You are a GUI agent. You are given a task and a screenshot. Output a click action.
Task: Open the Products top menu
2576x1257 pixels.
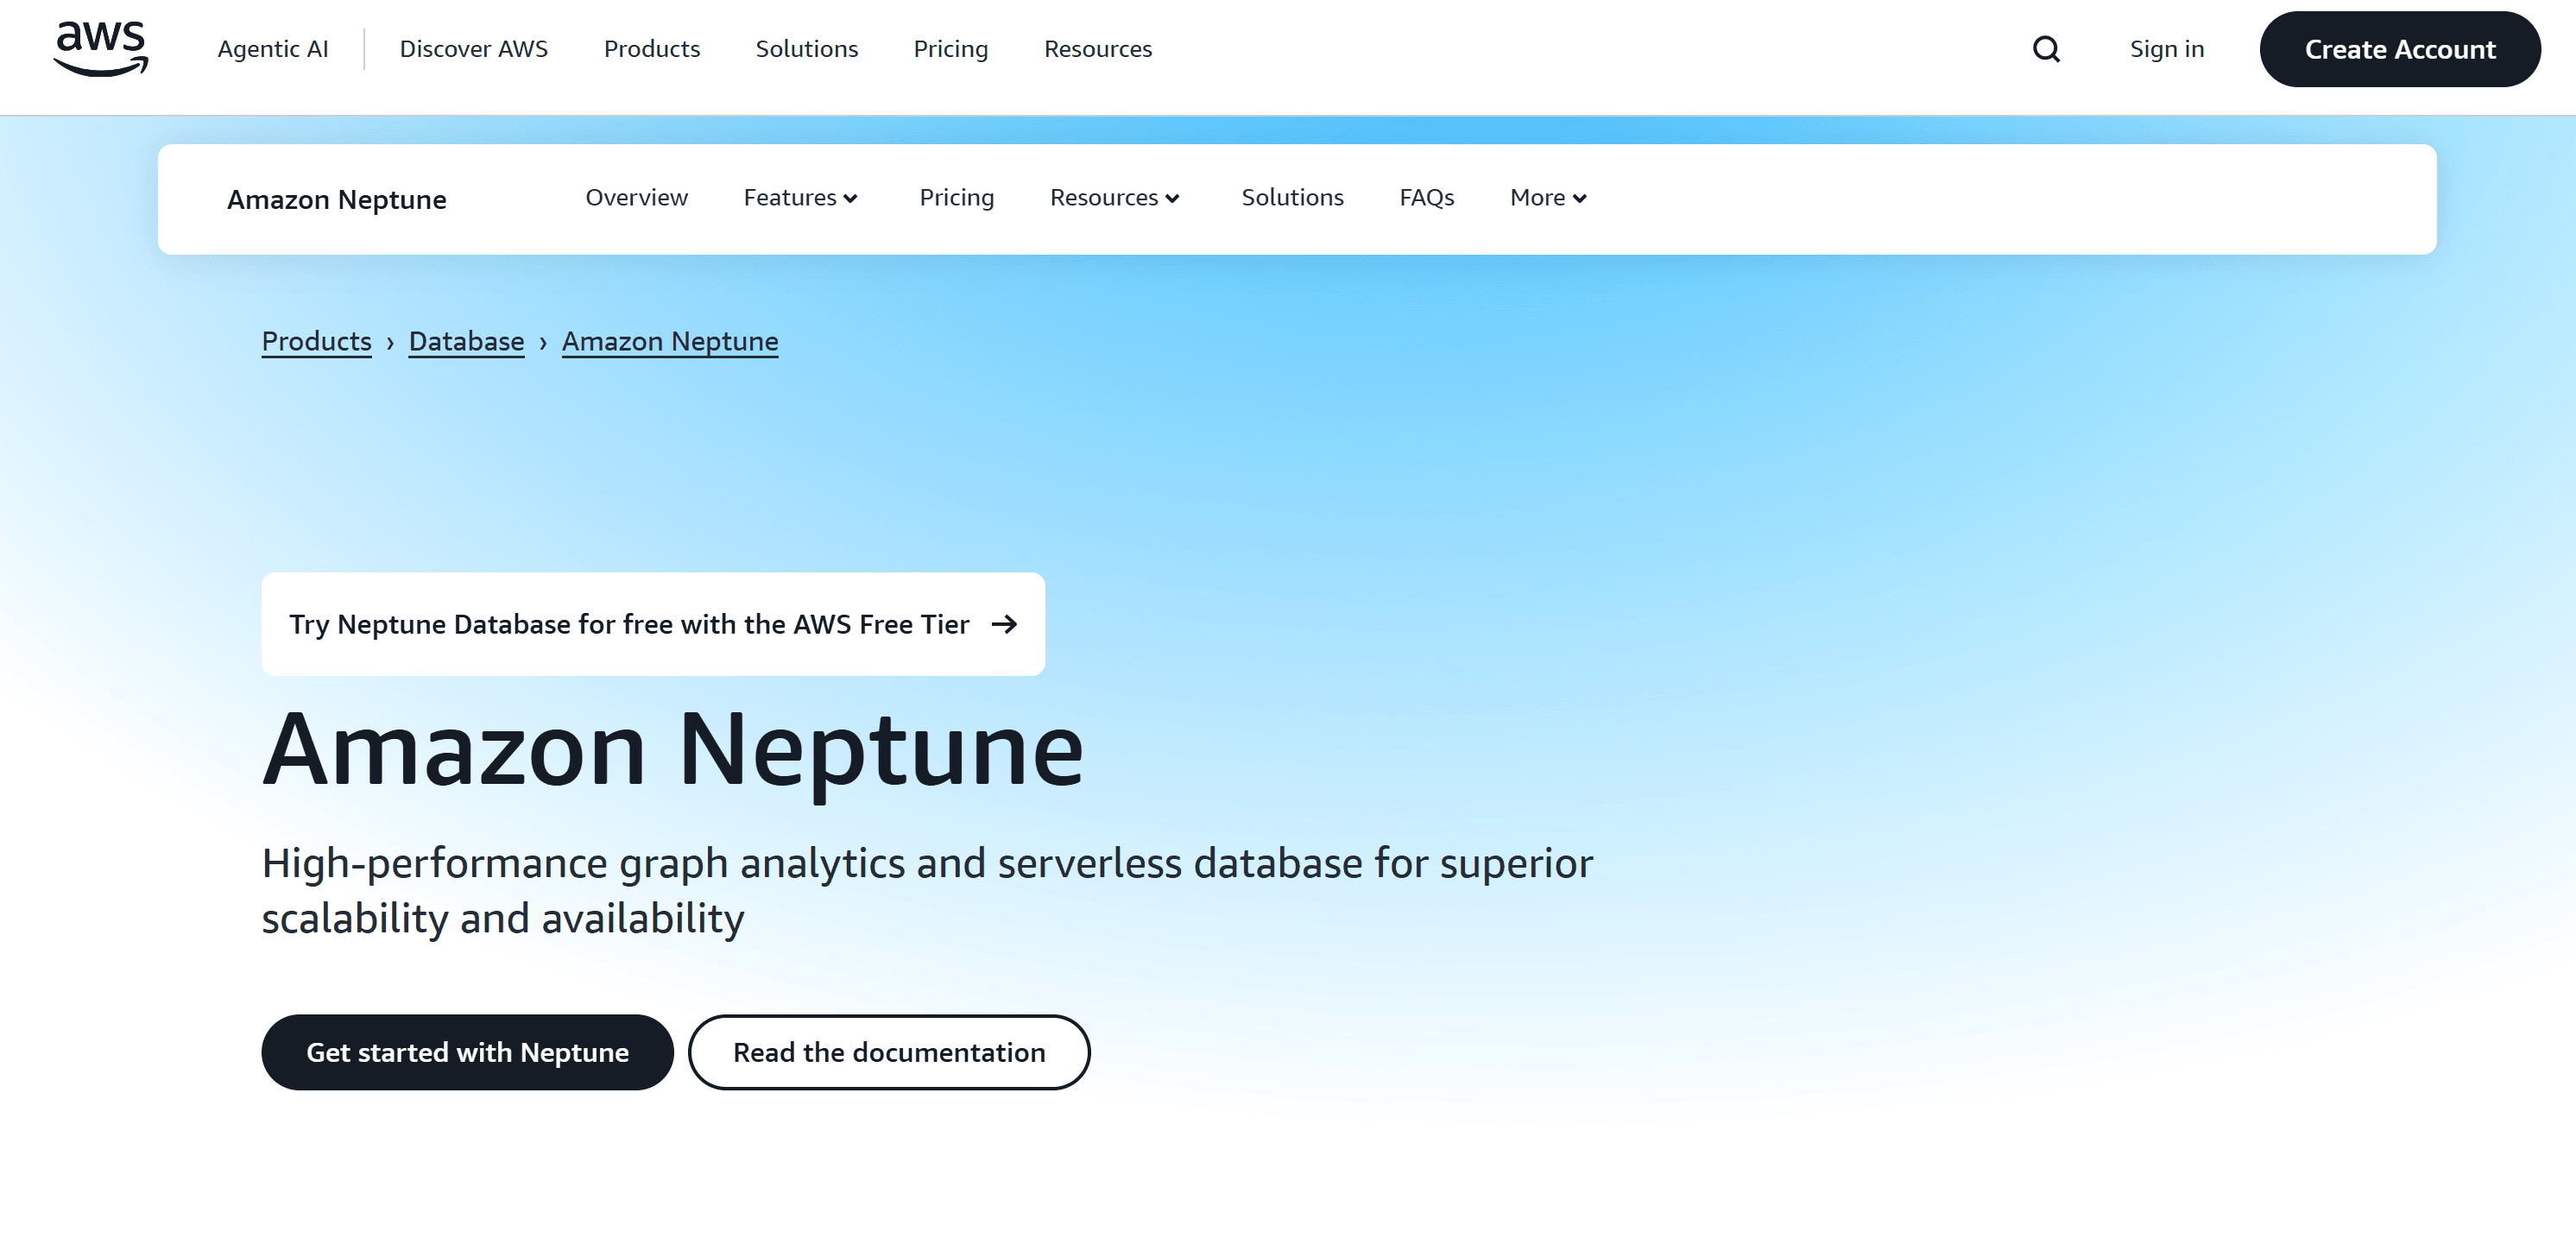point(651,49)
